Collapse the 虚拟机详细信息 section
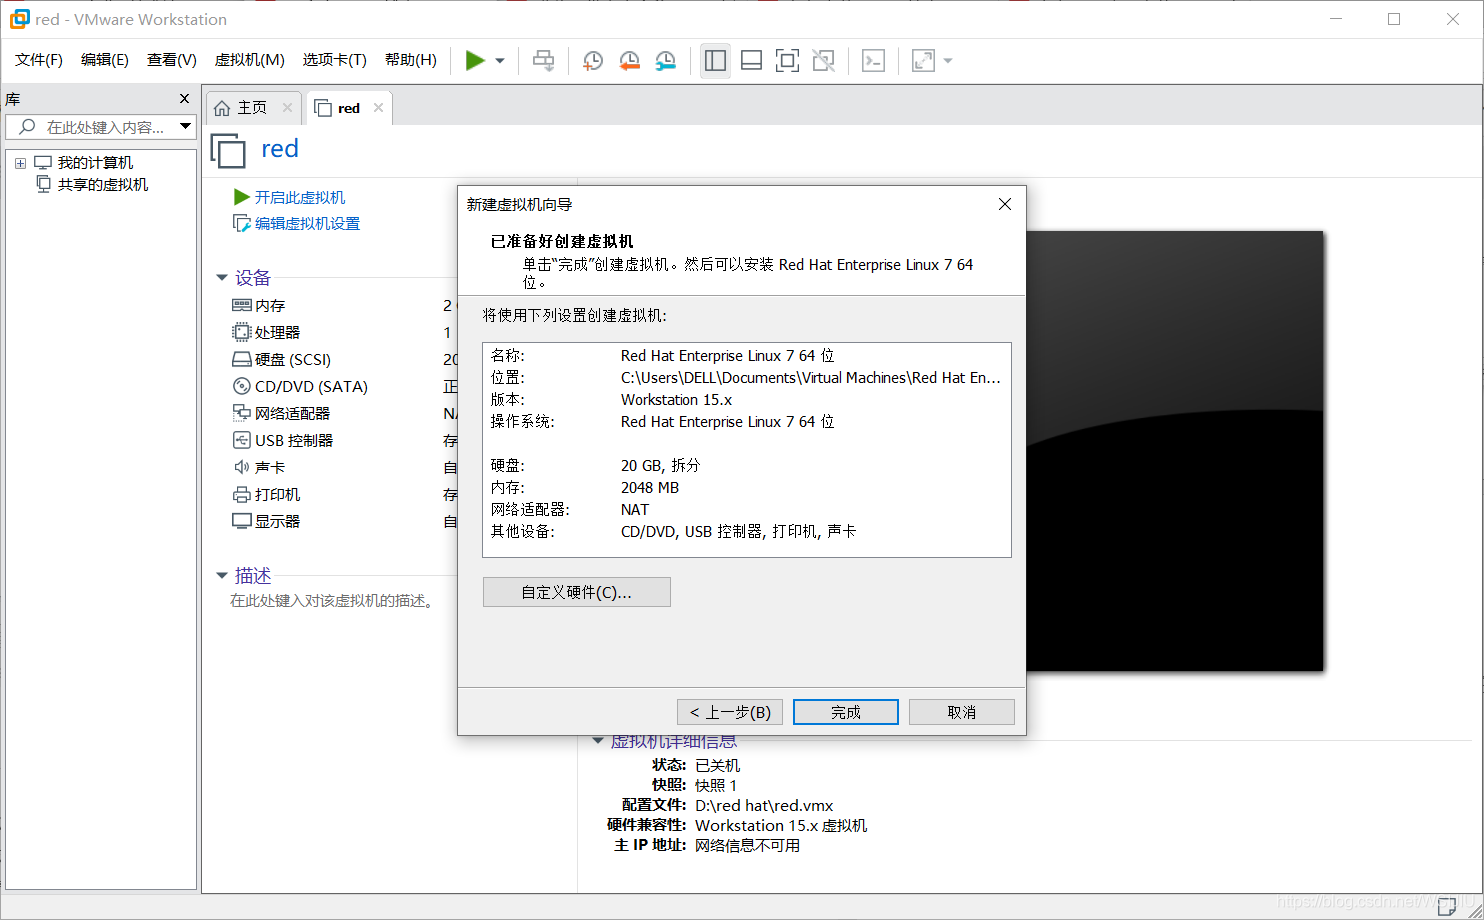Image resolution: width=1484 pixels, height=920 pixels. (x=598, y=741)
